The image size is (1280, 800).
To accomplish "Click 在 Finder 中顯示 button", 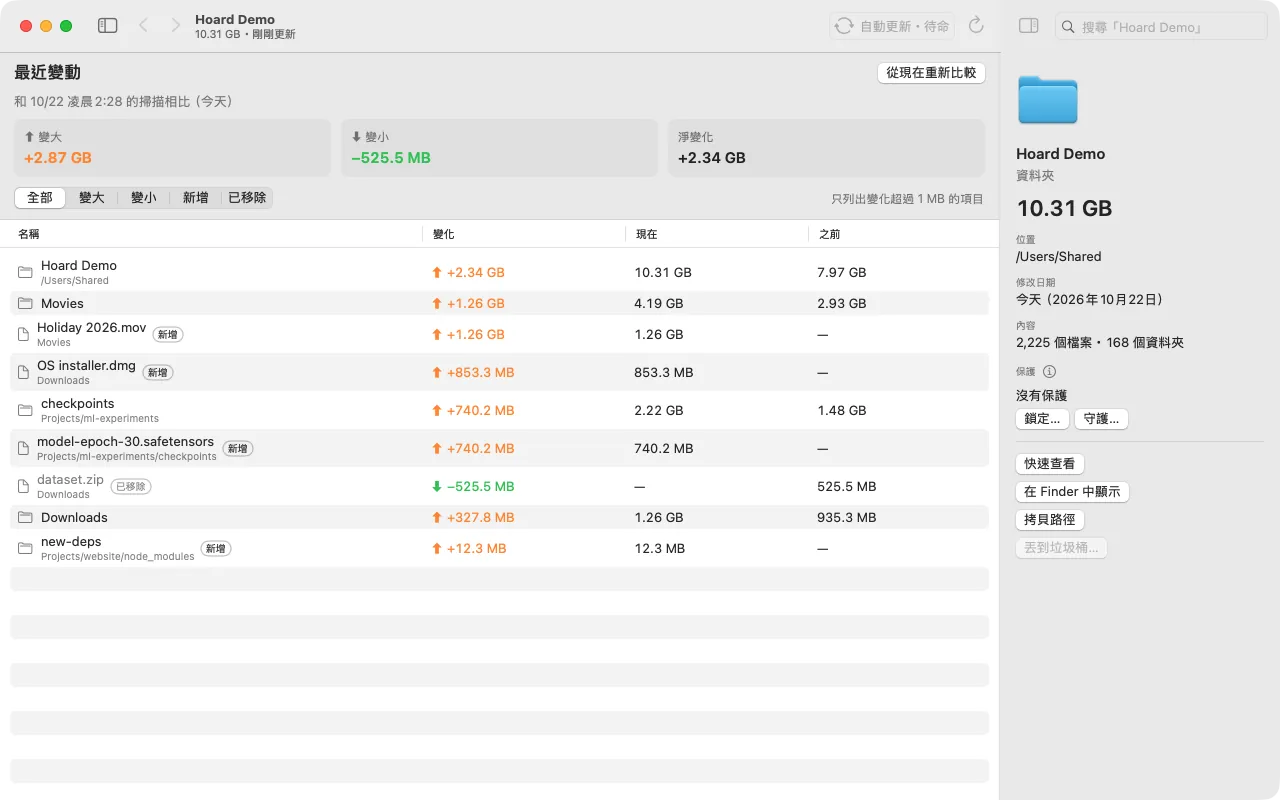I will [1072, 492].
